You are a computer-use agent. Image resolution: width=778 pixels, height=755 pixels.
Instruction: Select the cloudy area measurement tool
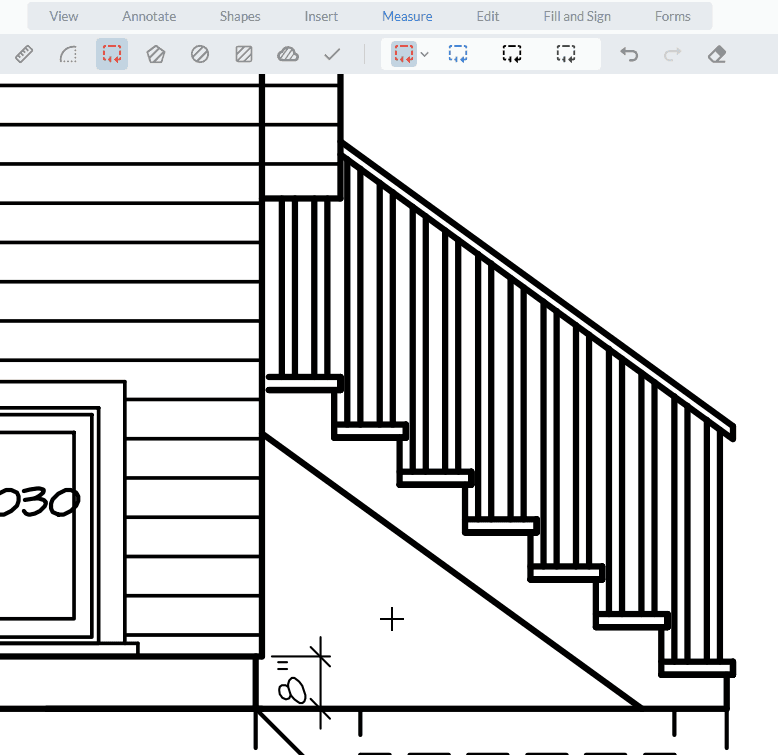tap(288, 54)
